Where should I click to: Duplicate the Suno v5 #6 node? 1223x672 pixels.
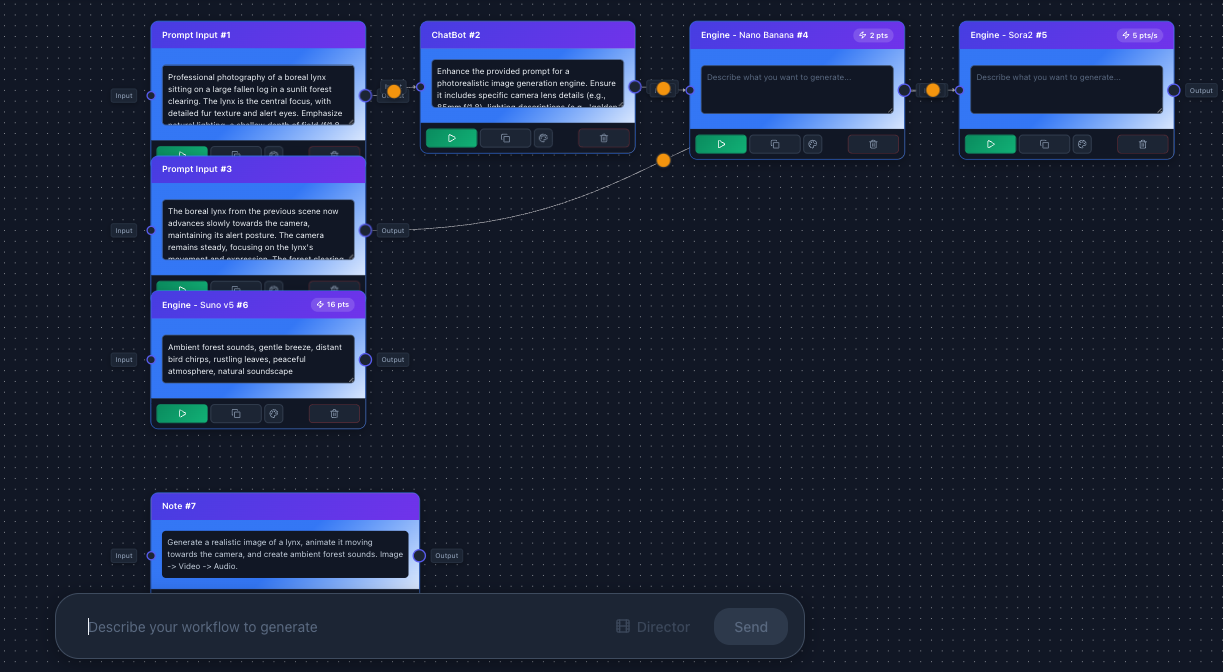[x=236, y=413]
